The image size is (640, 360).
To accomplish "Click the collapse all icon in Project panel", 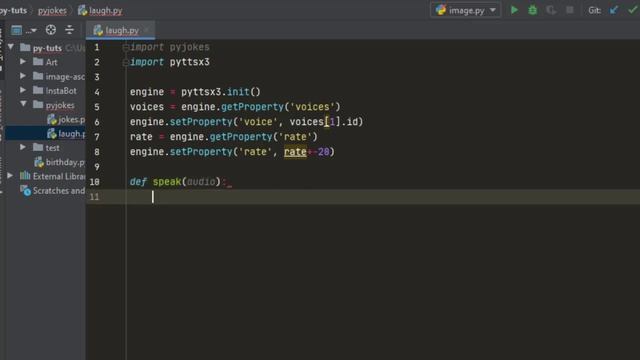I will tap(69, 30).
